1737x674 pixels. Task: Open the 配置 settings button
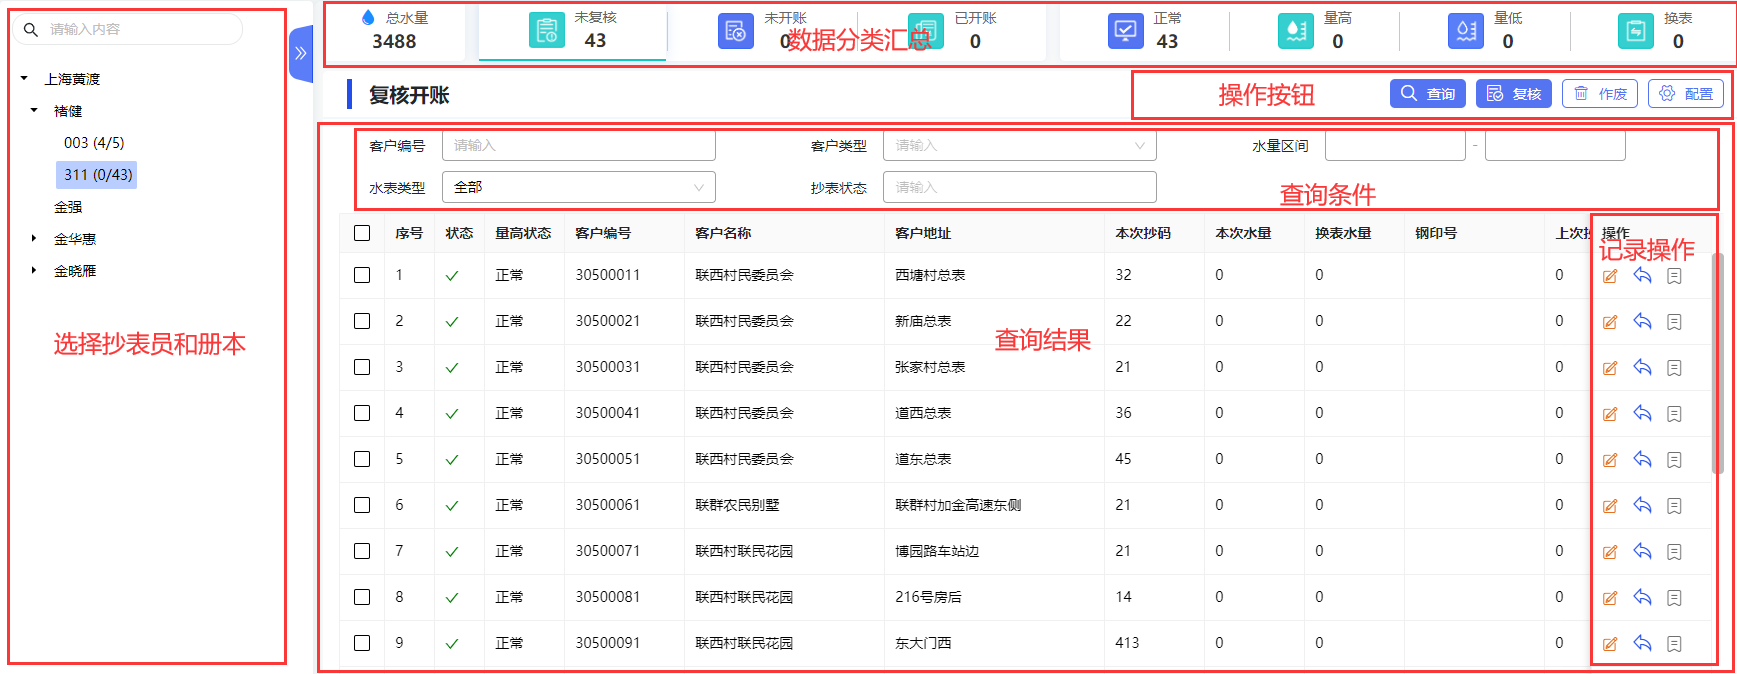[x=1686, y=94]
